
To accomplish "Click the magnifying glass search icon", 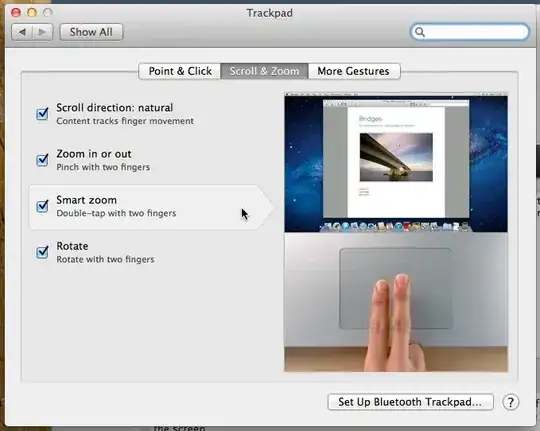I will click(419, 32).
